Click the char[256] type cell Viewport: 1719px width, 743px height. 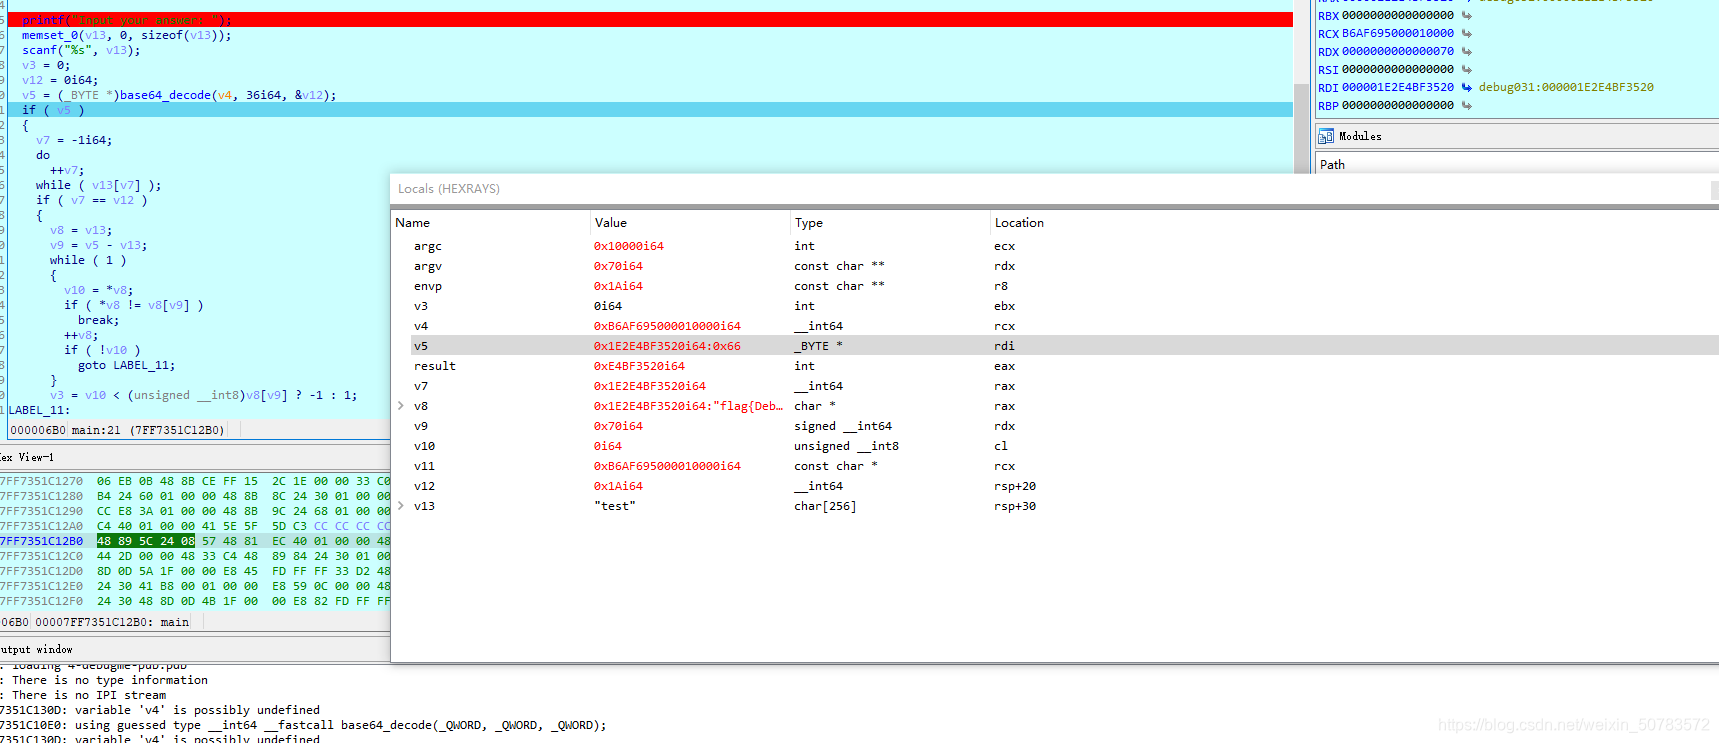825,506
